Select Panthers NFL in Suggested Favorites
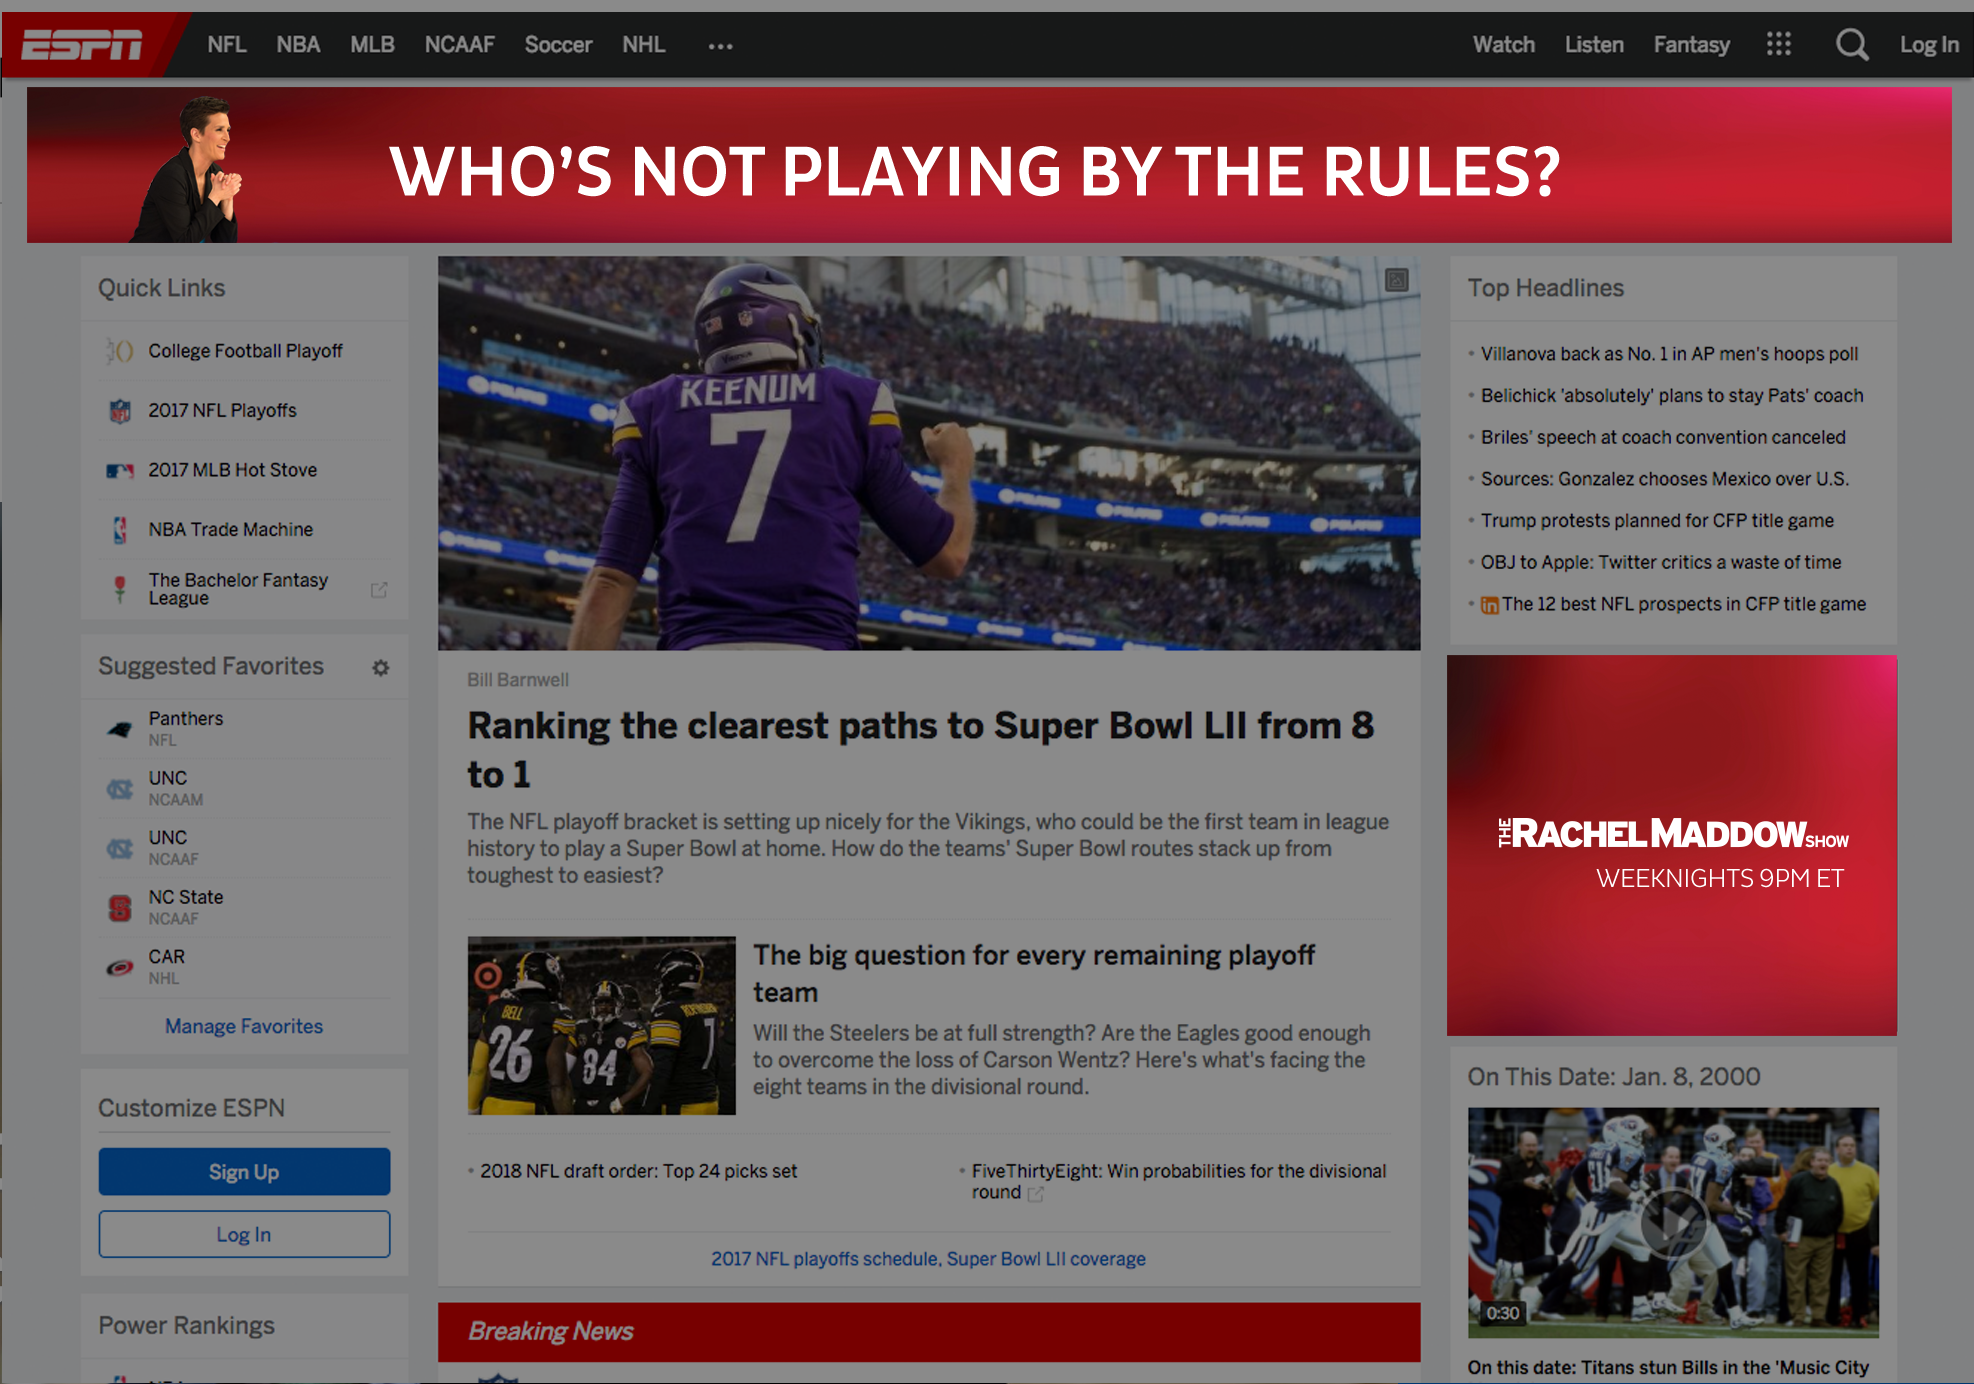 tap(245, 729)
